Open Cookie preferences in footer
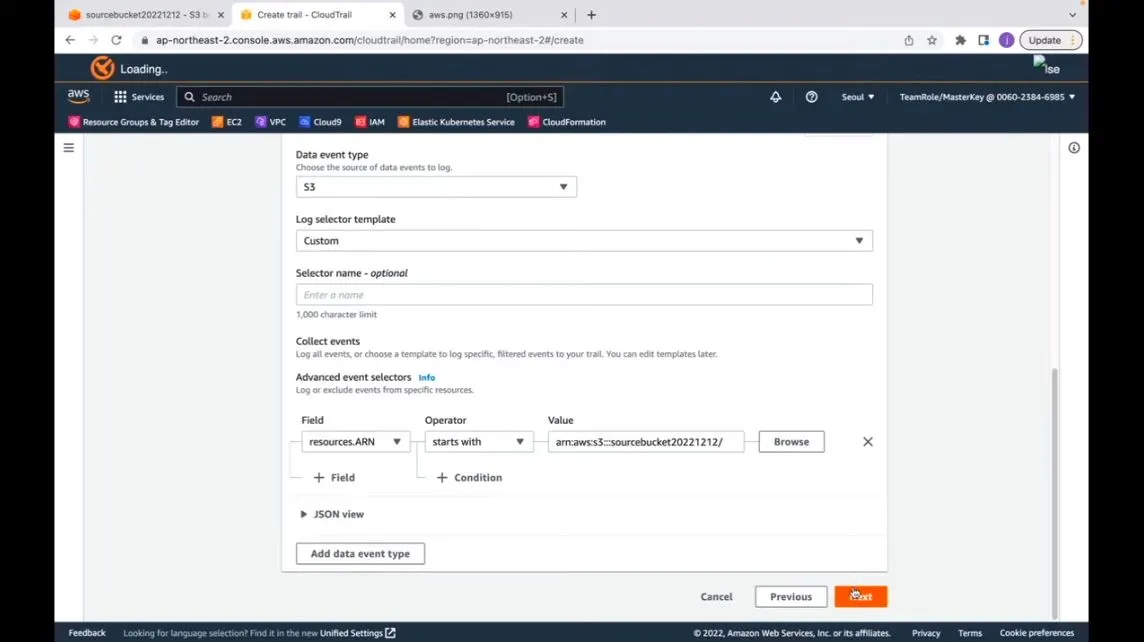 click(x=1037, y=633)
